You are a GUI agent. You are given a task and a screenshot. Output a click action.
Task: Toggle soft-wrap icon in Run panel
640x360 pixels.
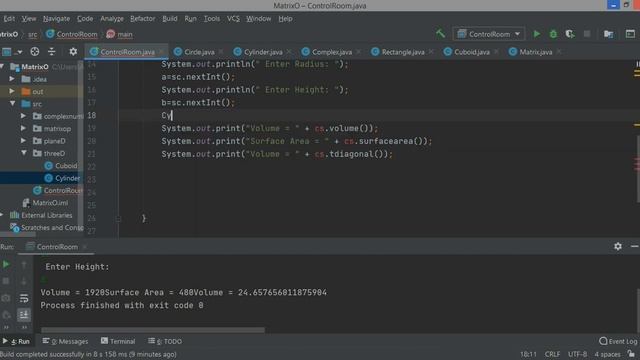click(x=24, y=298)
